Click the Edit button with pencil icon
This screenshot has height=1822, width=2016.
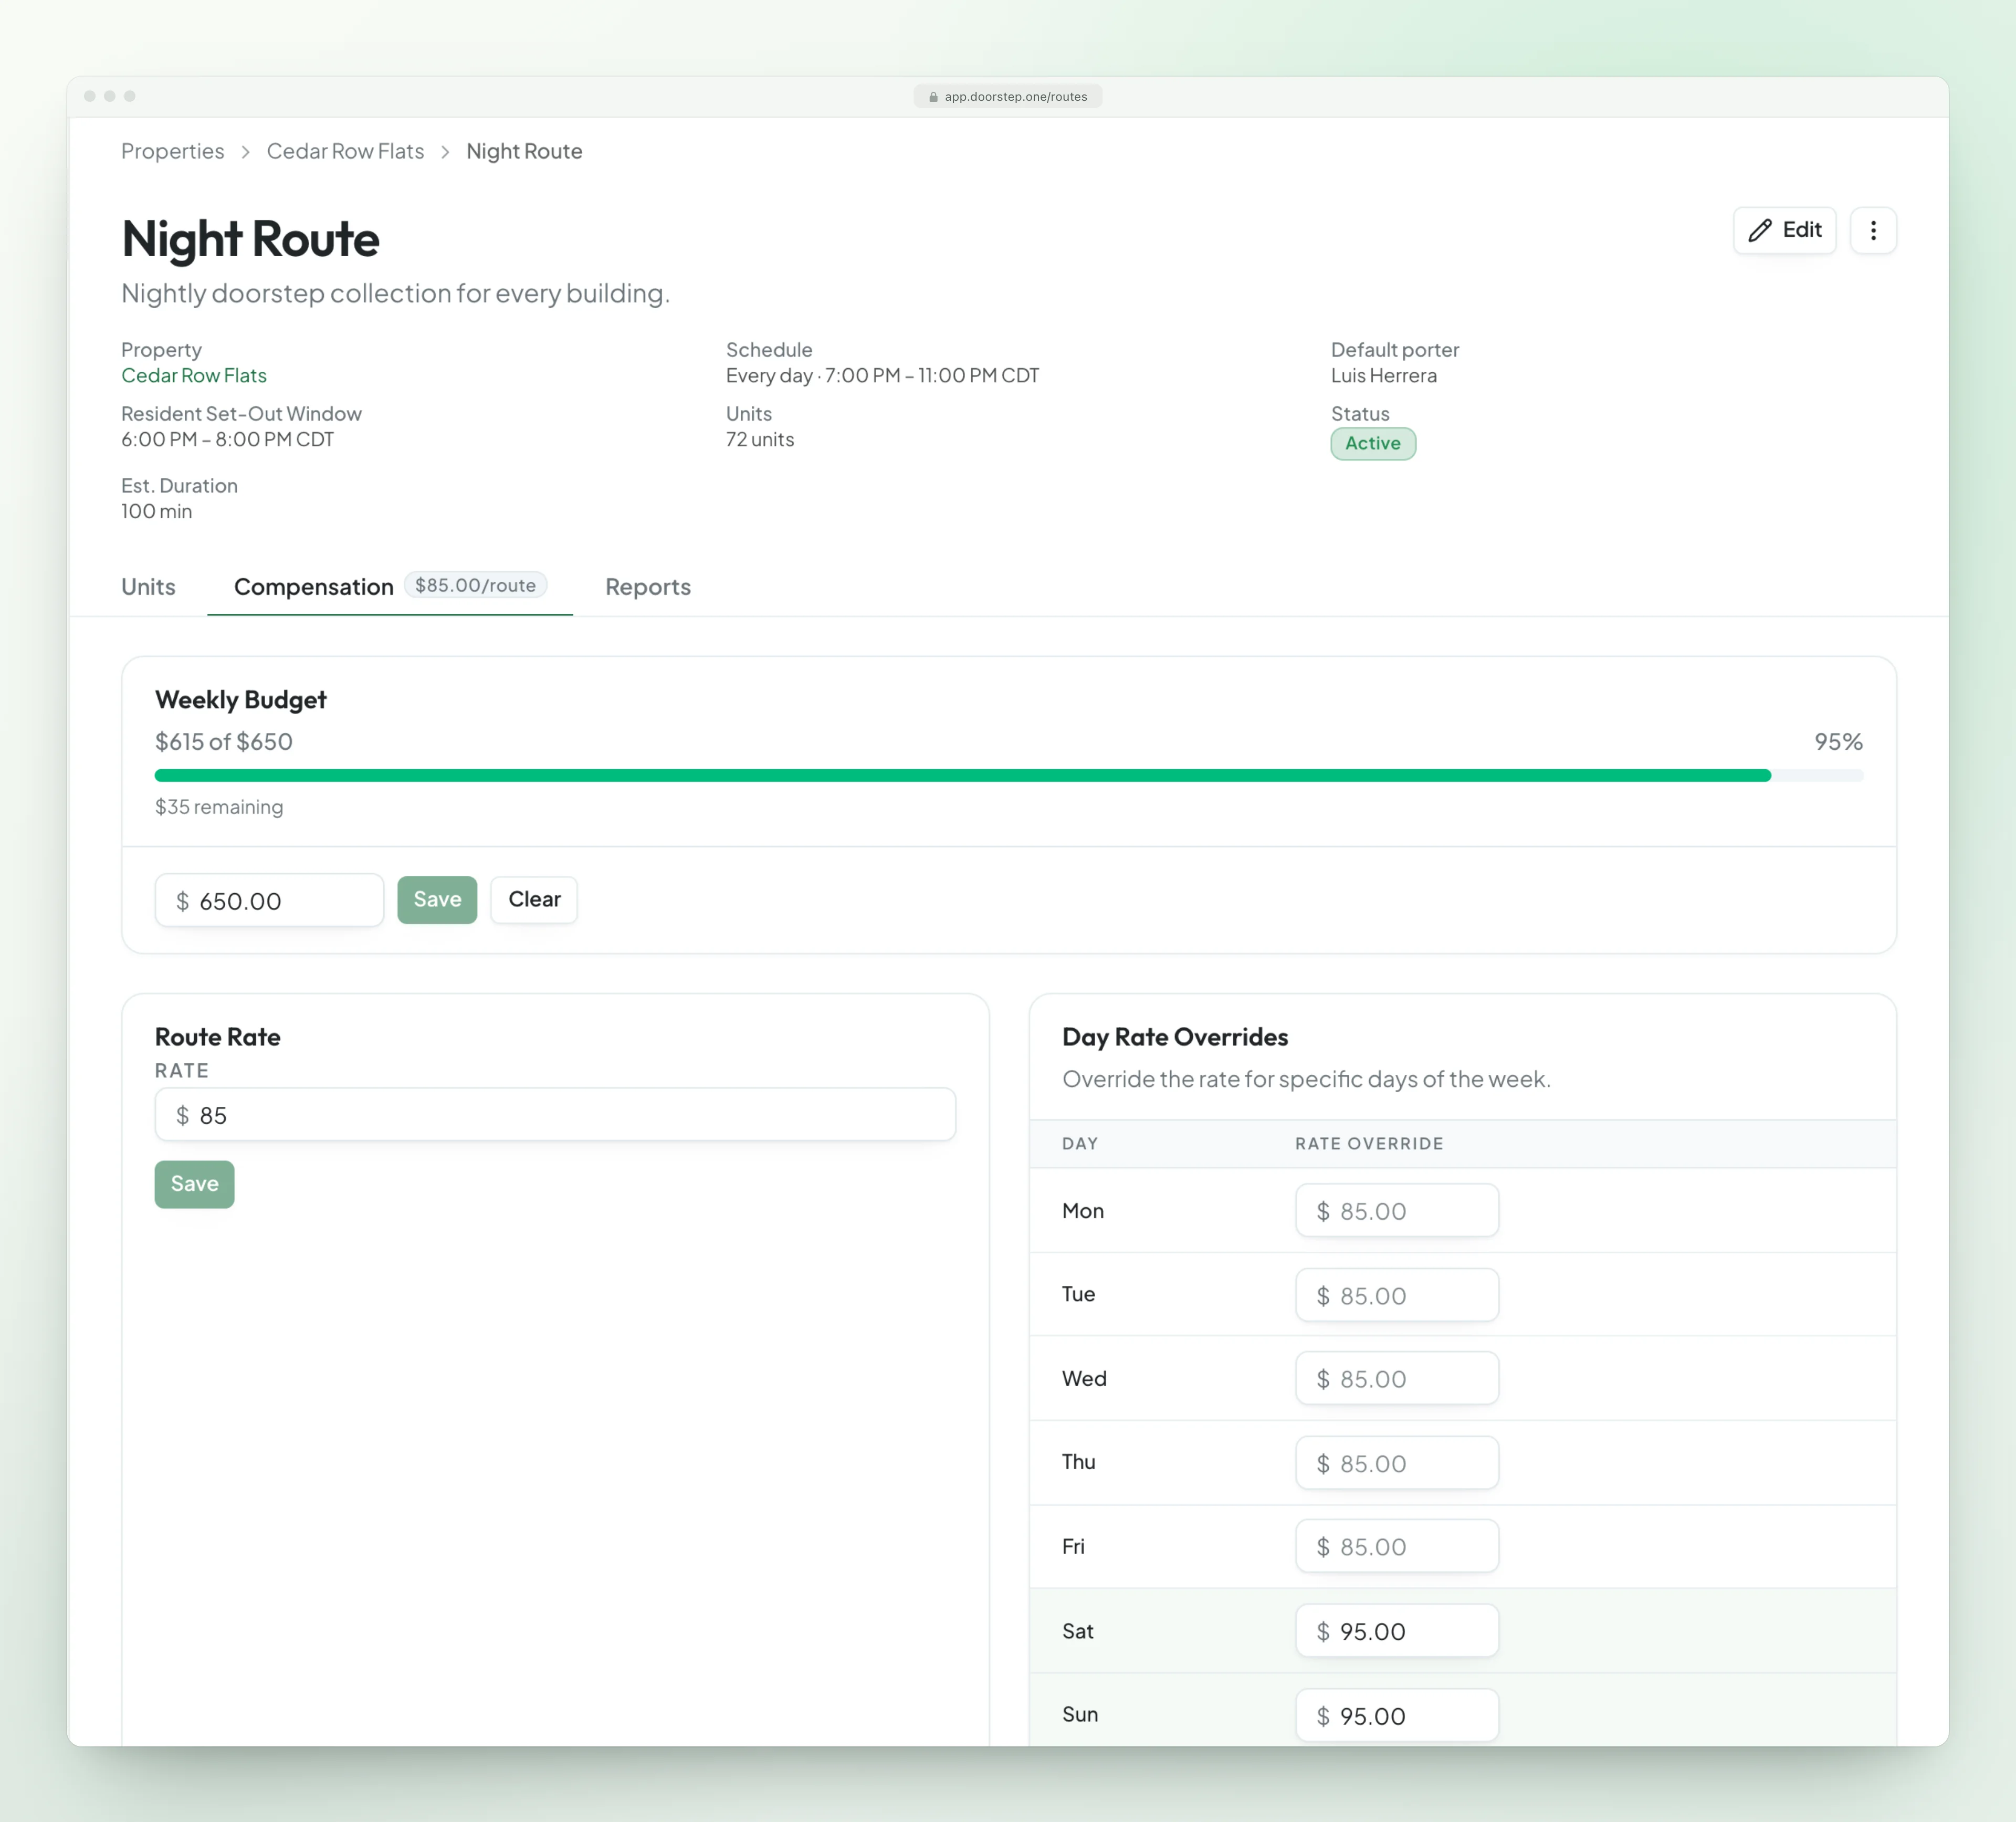pyautogui.click(x=1784, y=230)
